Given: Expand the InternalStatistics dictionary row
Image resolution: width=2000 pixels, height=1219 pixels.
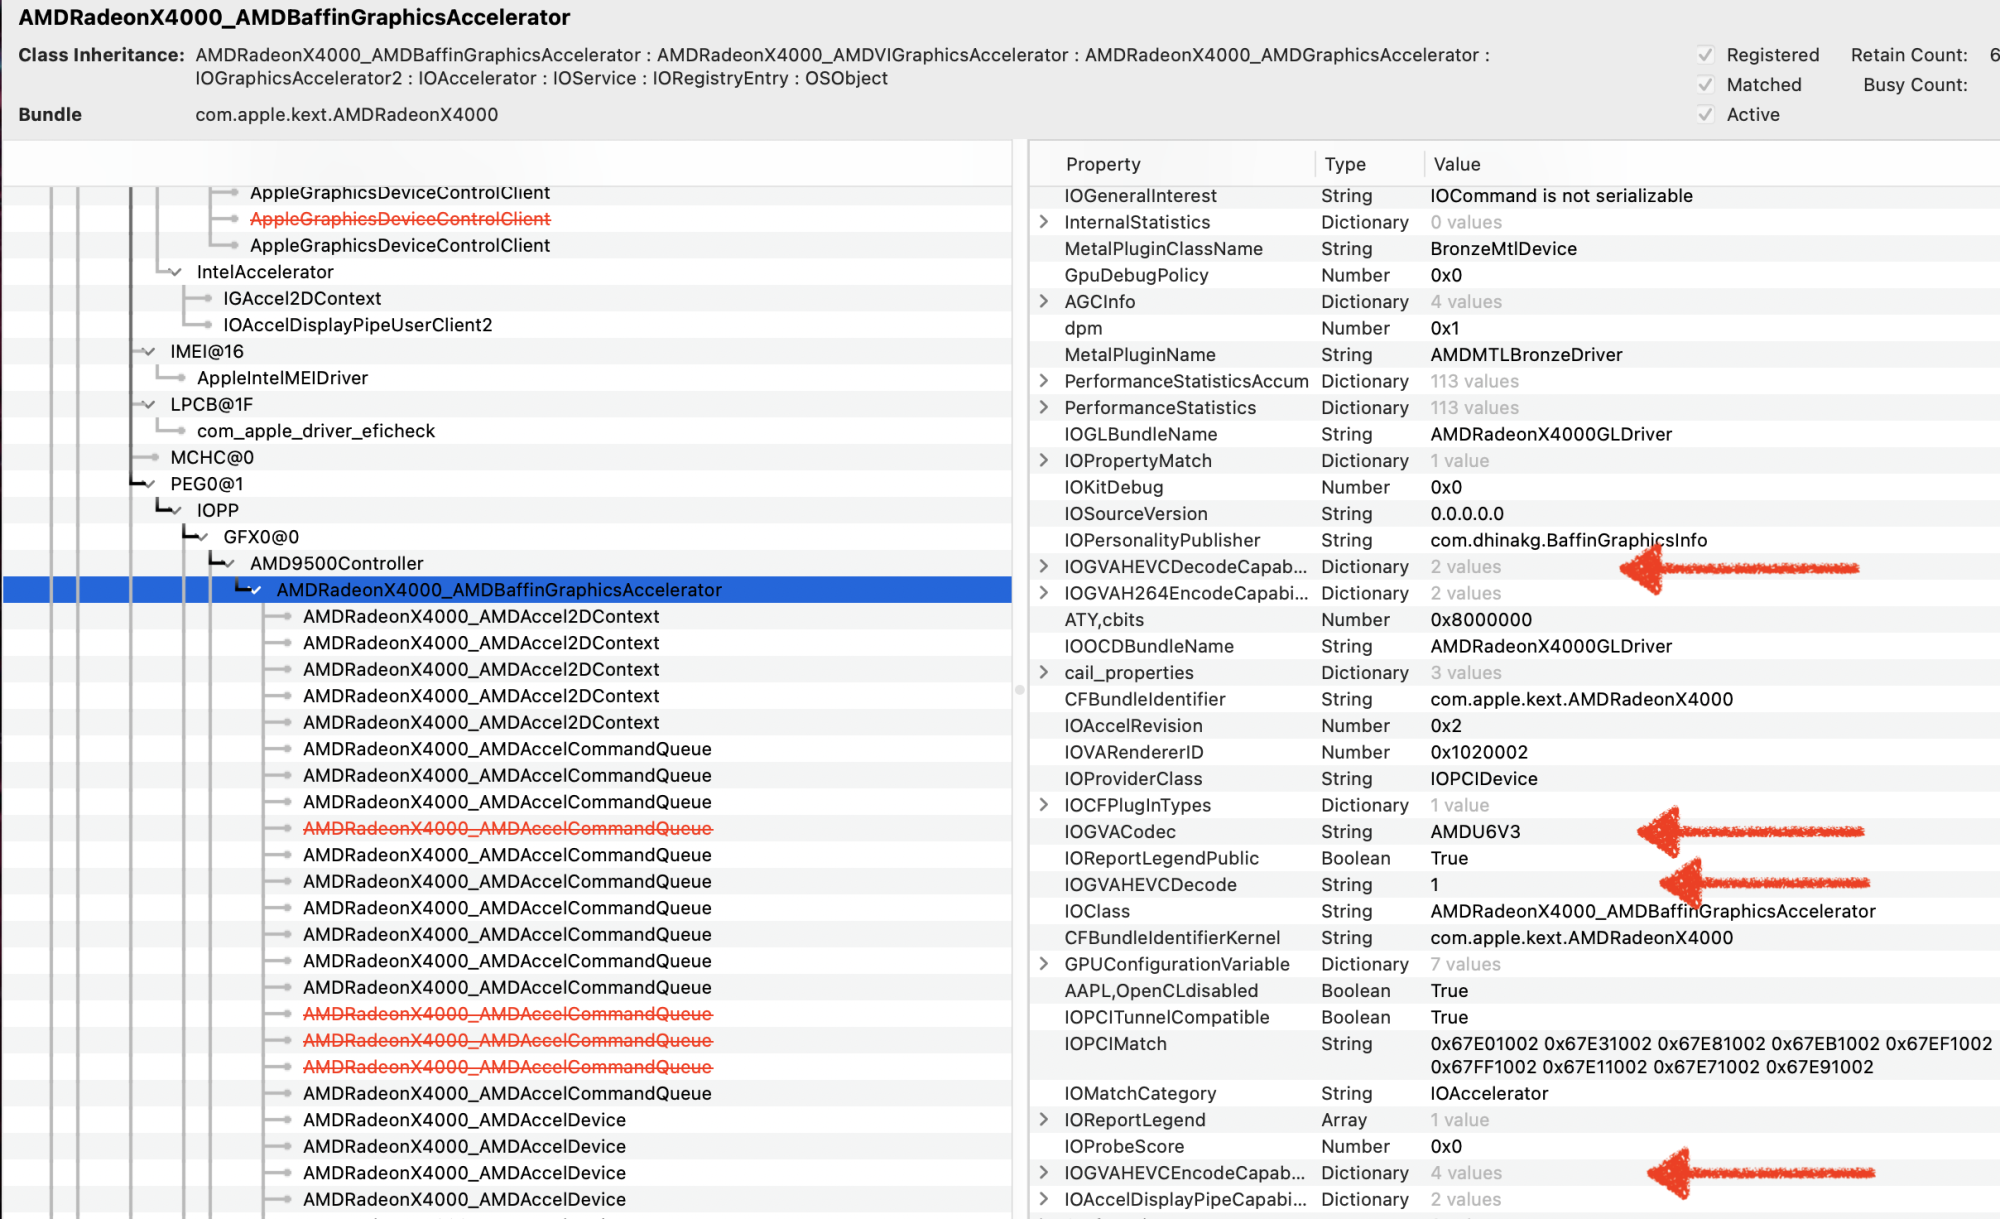Looking at the screenshot, I should pos(1044,222).
